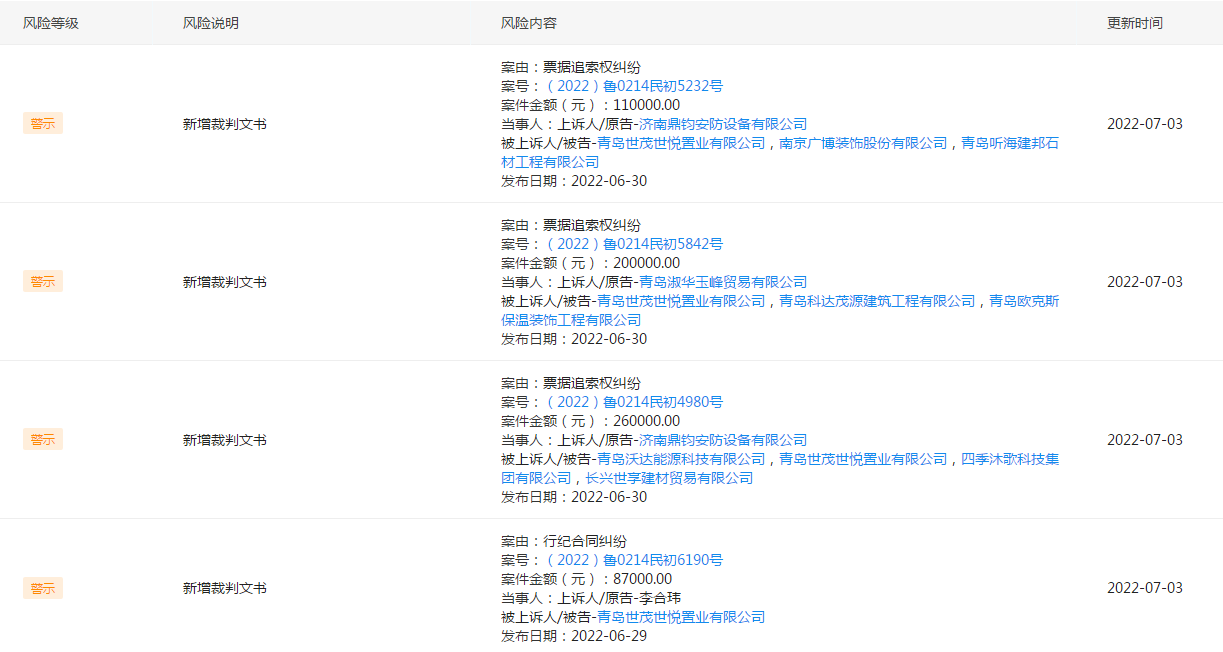Open defendant 青岛世茂世悦置业有限公司 in the 5842号 case
Image resolution: width=1223 pixels, height=652 pixels.
click(x=681, y=301)
